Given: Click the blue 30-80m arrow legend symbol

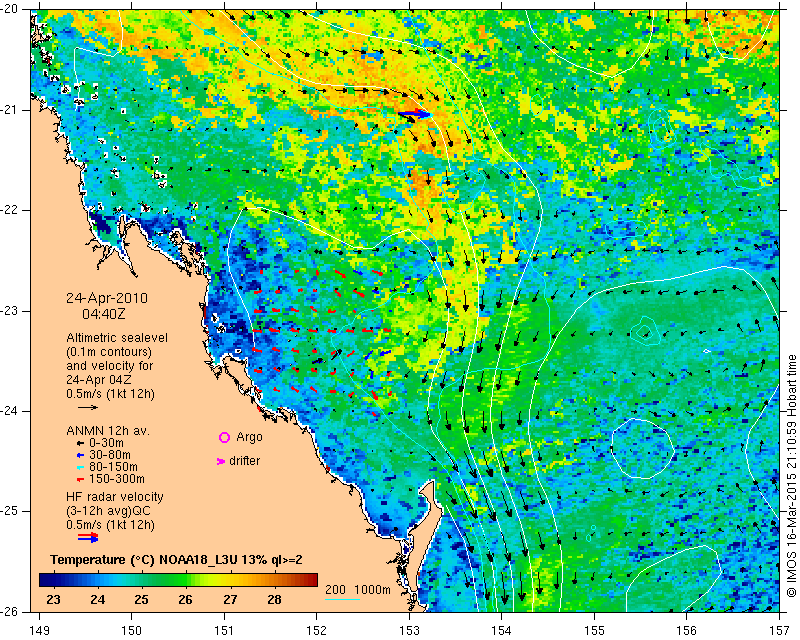Looking at the screenshot, I should [x=80, y=455].
